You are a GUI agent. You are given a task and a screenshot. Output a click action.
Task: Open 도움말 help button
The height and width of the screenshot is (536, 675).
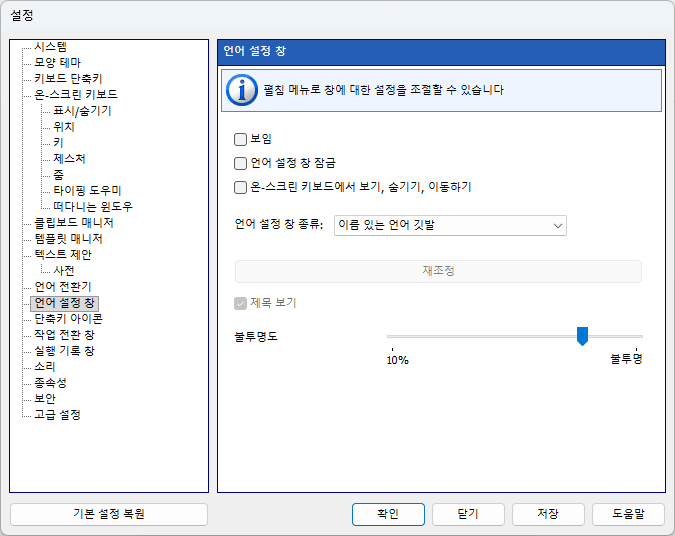click(x=629, y=514)
